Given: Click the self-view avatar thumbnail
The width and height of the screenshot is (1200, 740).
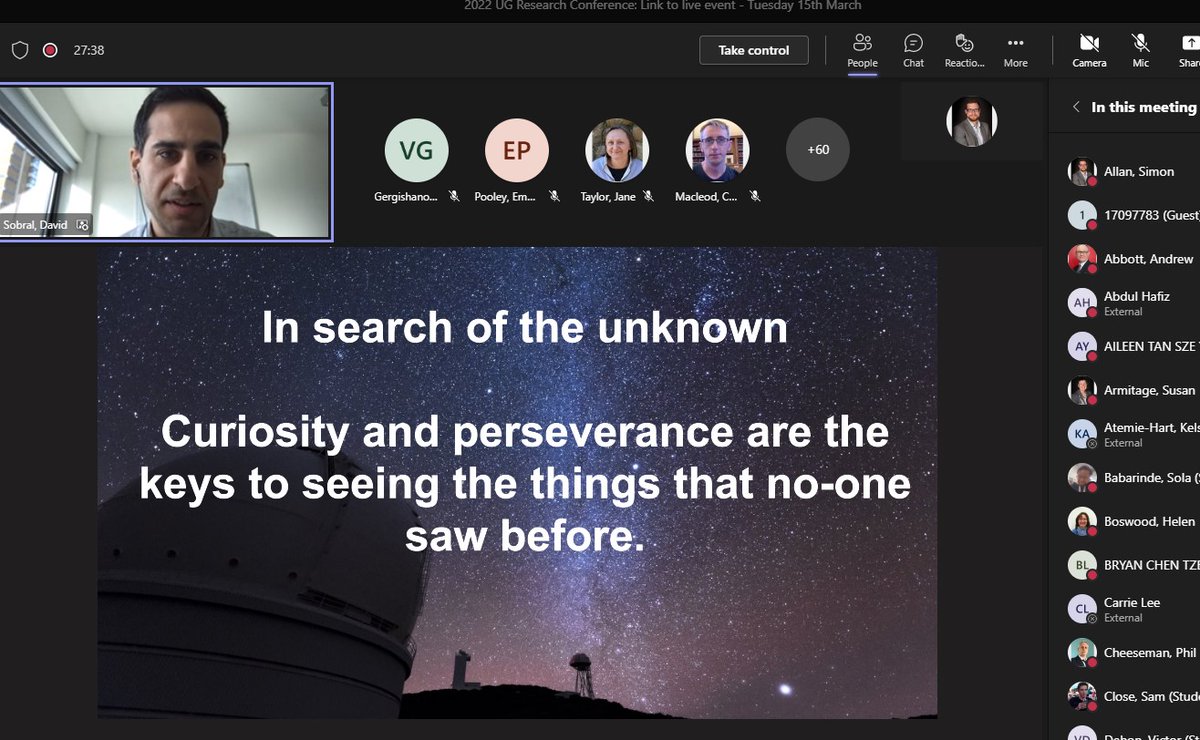Looking at the screenshot, I should pos(971,121).
